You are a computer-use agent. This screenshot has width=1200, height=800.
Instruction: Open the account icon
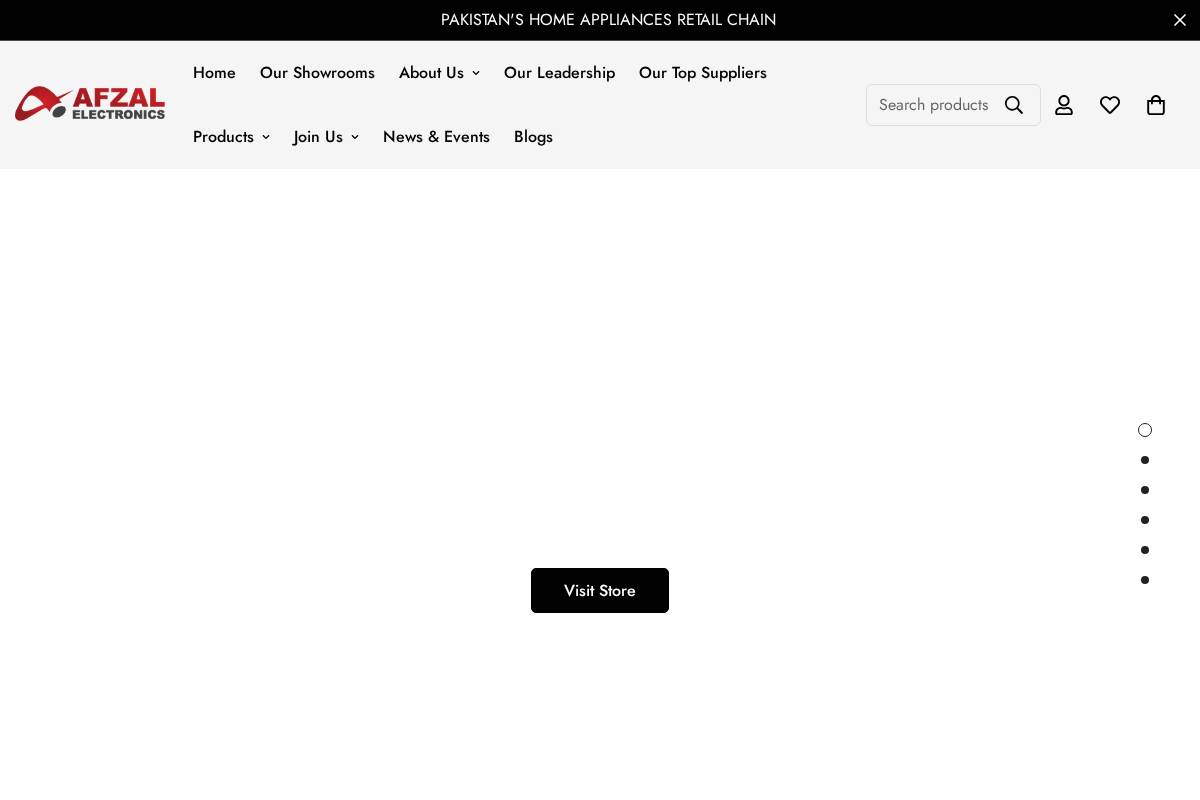(1064, 104)
